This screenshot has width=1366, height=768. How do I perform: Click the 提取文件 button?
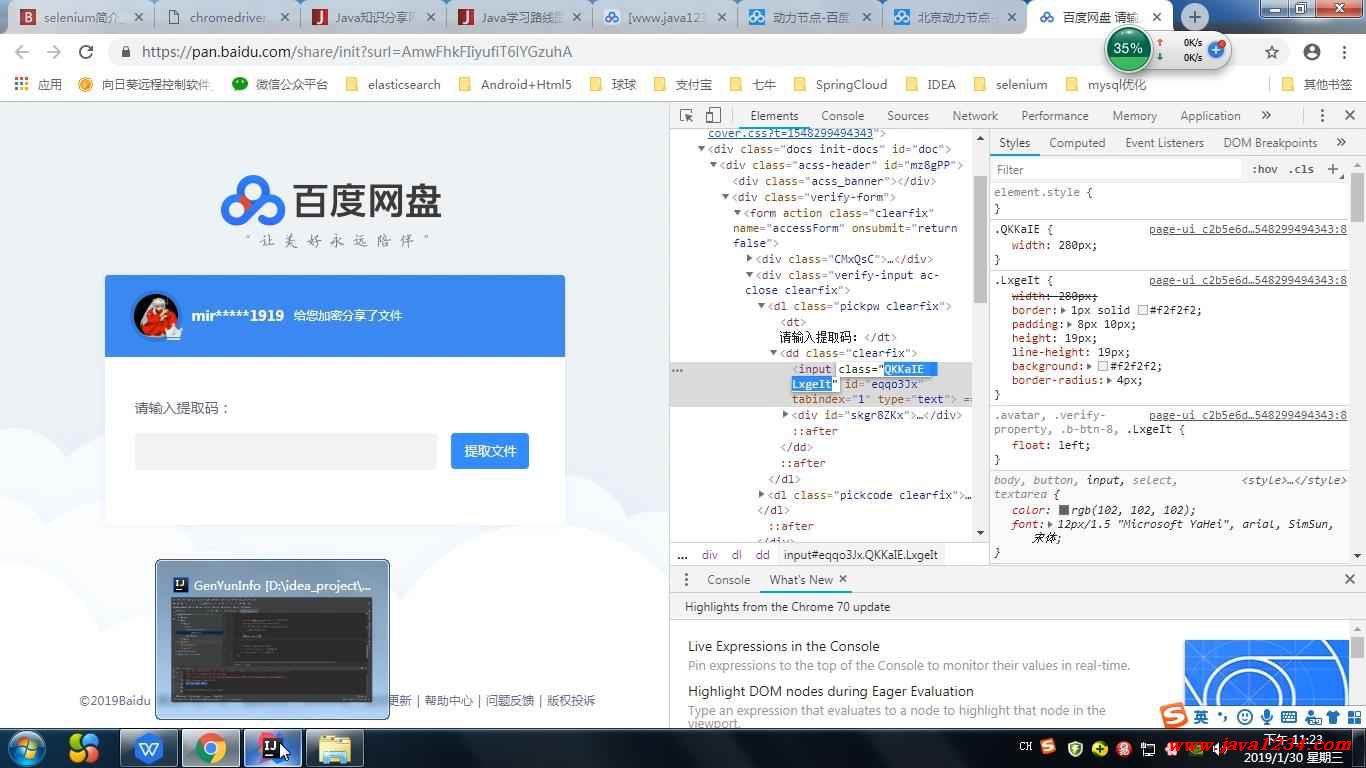[x=490, y=451]
